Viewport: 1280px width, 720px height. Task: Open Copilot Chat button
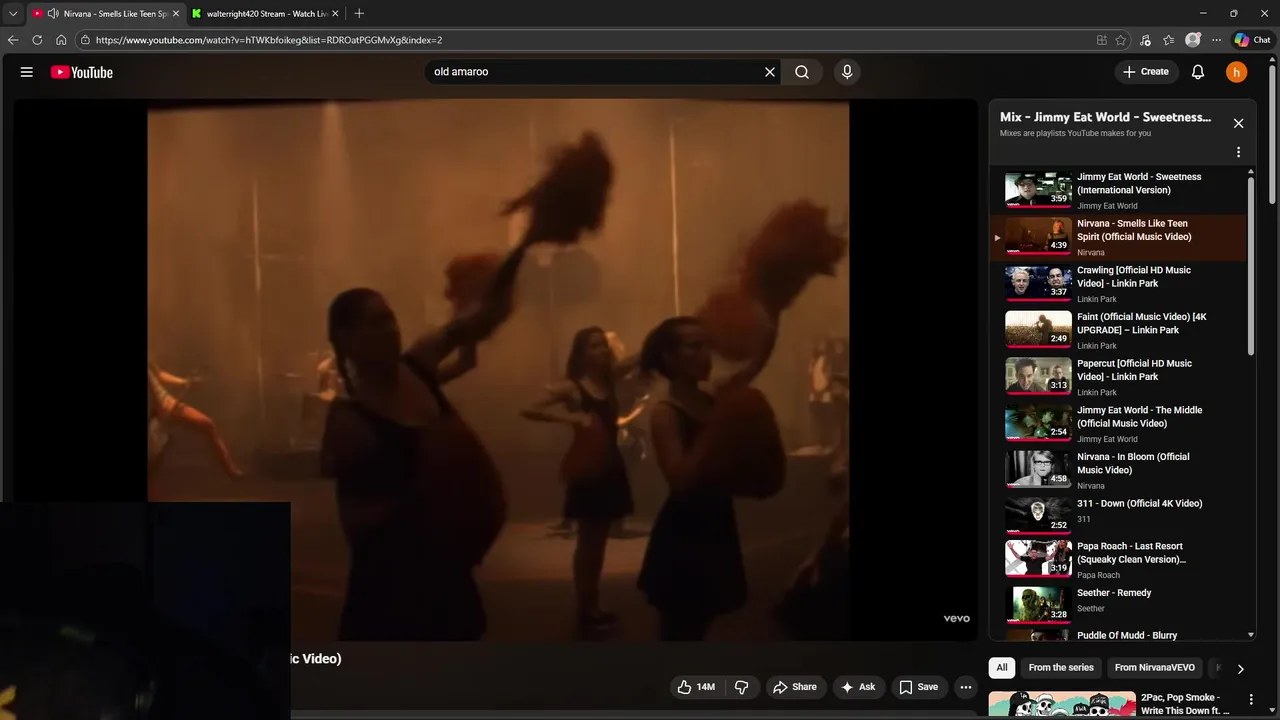[1252, 40]
